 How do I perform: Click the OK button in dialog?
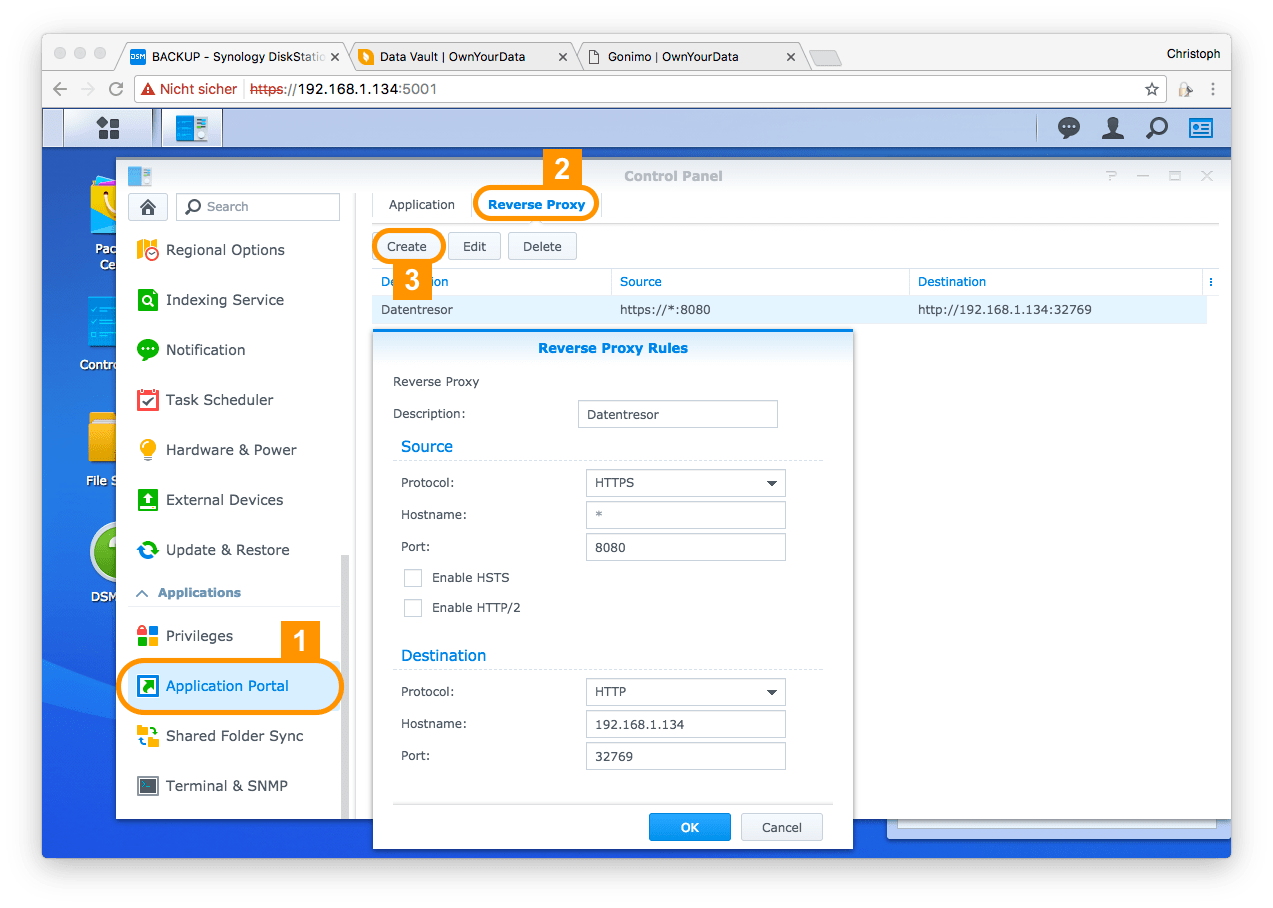(x=689, y=827)
